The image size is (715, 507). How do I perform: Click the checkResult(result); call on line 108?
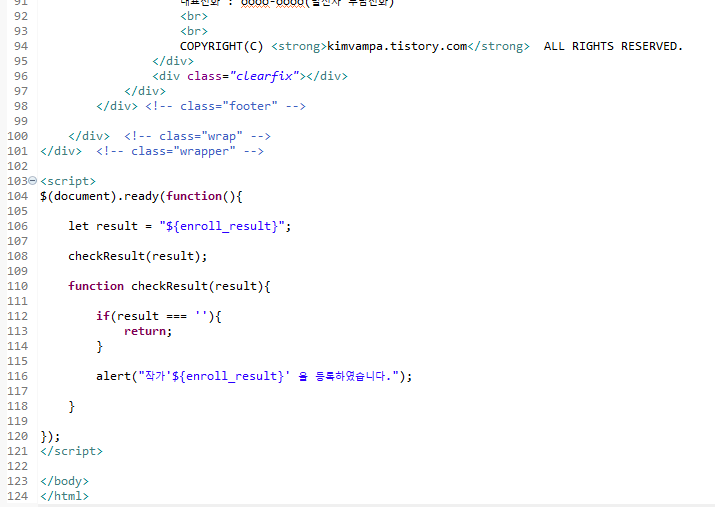click(138, 256)
